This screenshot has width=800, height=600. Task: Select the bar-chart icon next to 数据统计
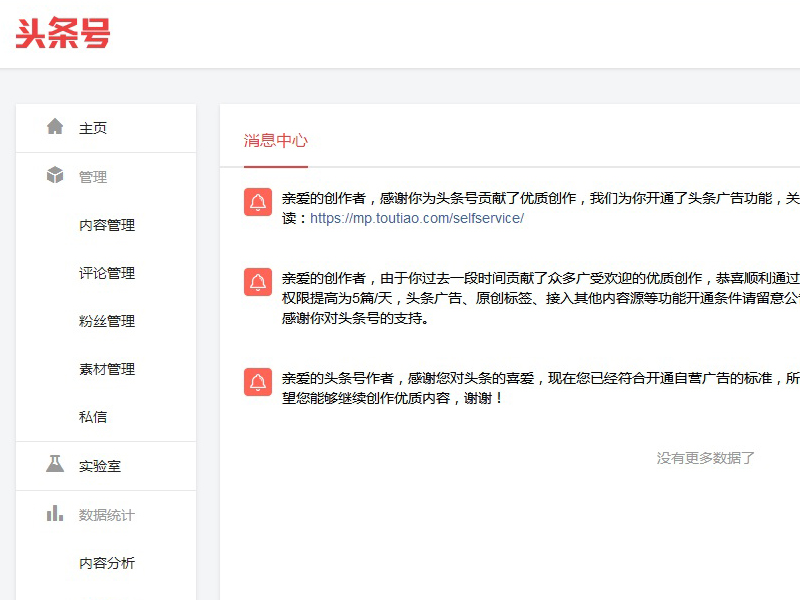[x=55, y=514]
